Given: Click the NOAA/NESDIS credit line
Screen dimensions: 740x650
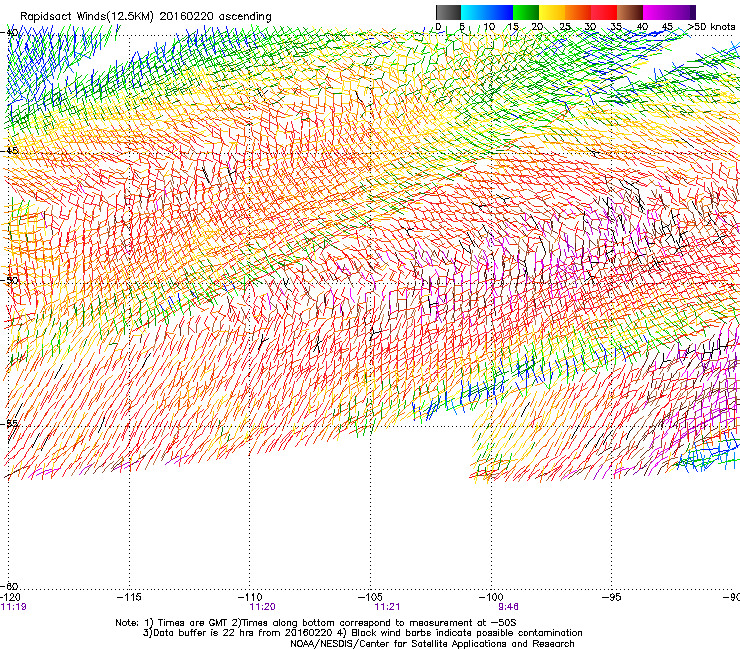Looking at the screenshot, I should click(x=432, y=644).
